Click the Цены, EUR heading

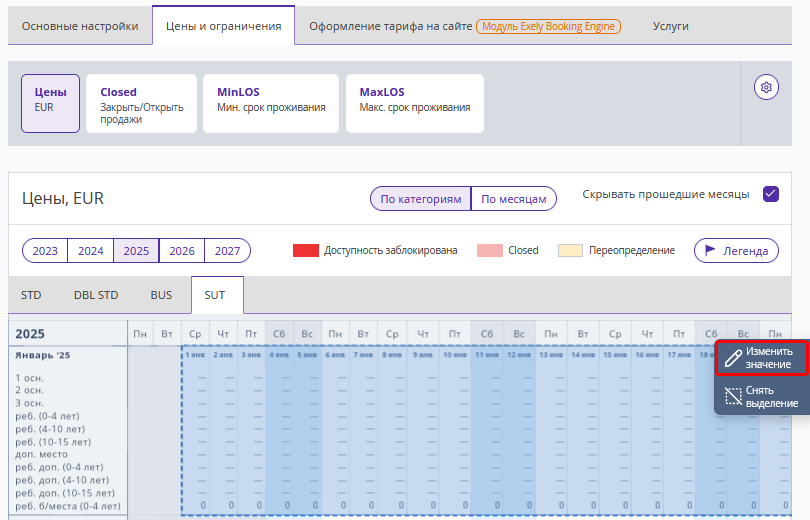tap(63, 198)
